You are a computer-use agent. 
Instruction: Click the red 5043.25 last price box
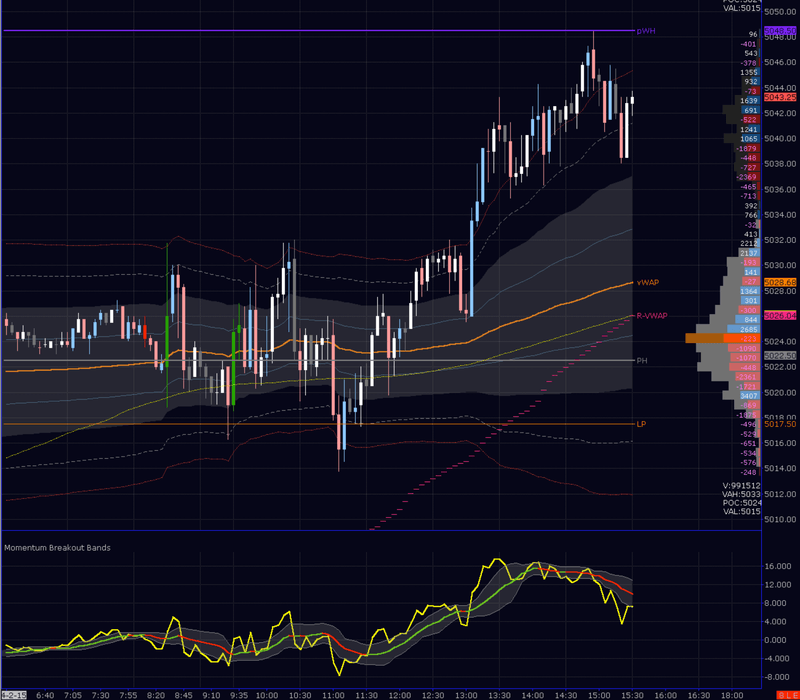781,97
